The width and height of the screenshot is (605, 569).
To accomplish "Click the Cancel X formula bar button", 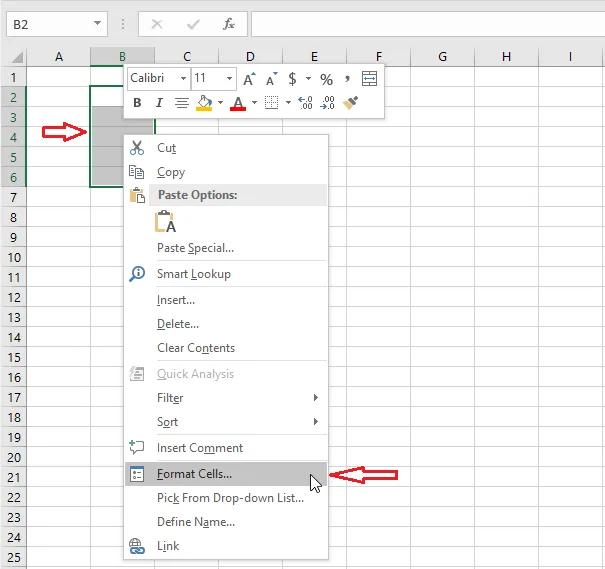I will (x=157, y=24).
